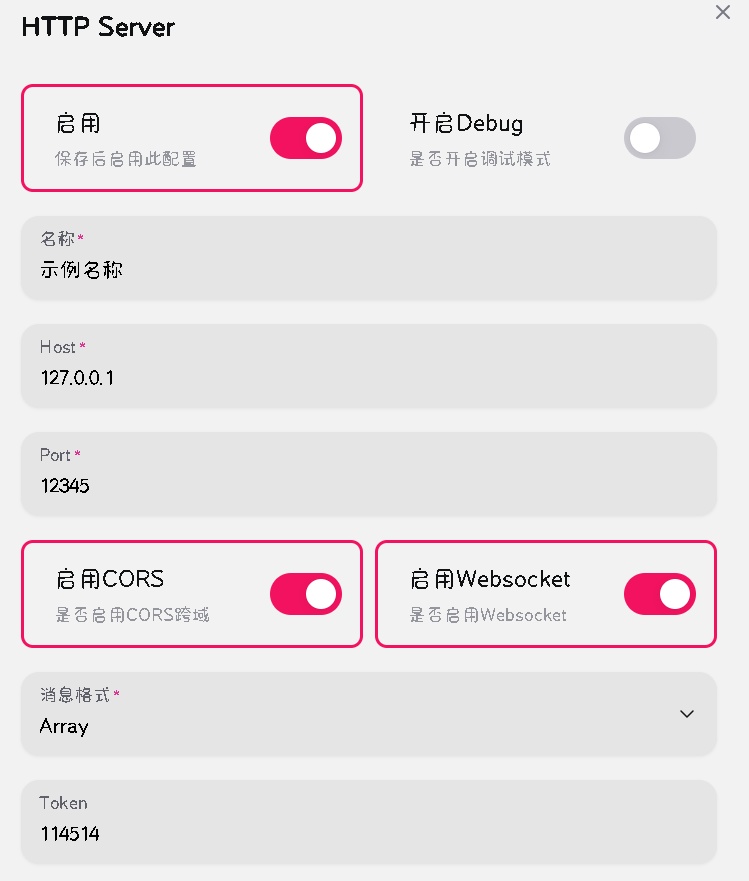Click the 保存后启用此配置 description text

coord(125,159)
